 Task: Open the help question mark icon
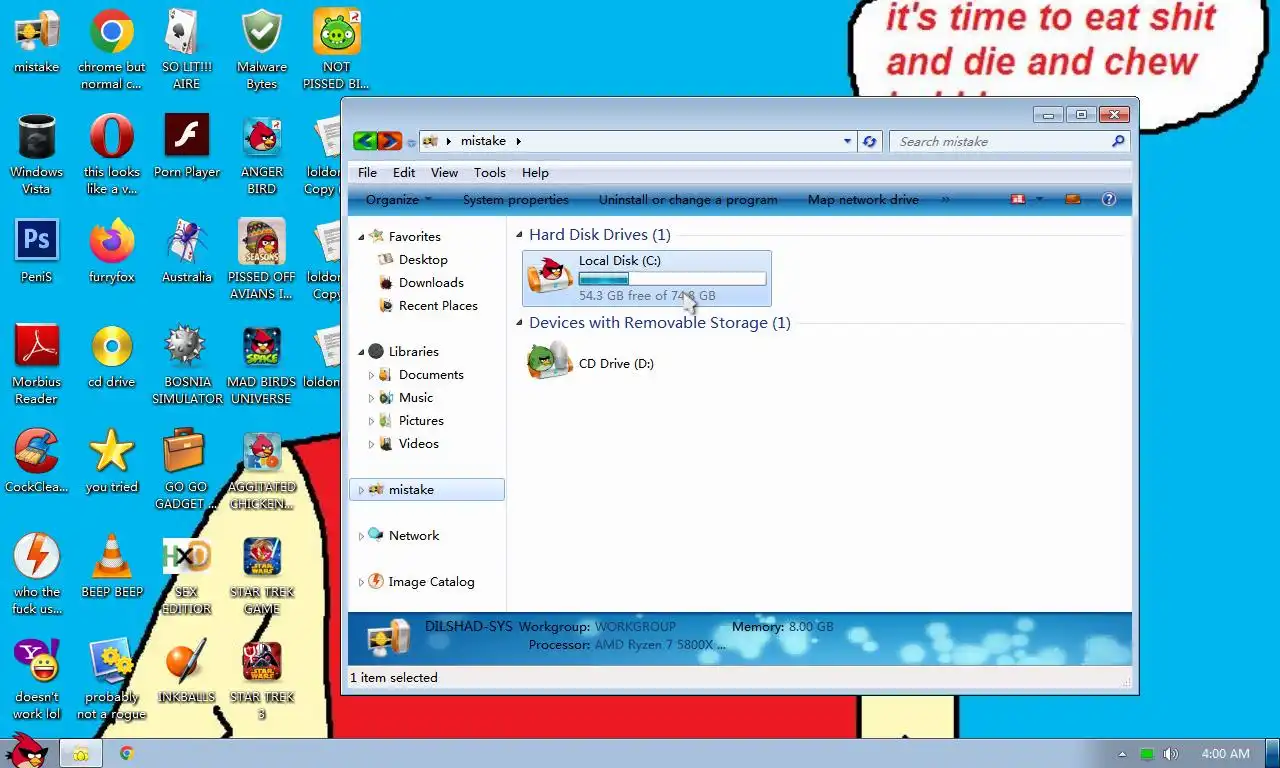pyautogui.click(x=1108, y=199)
